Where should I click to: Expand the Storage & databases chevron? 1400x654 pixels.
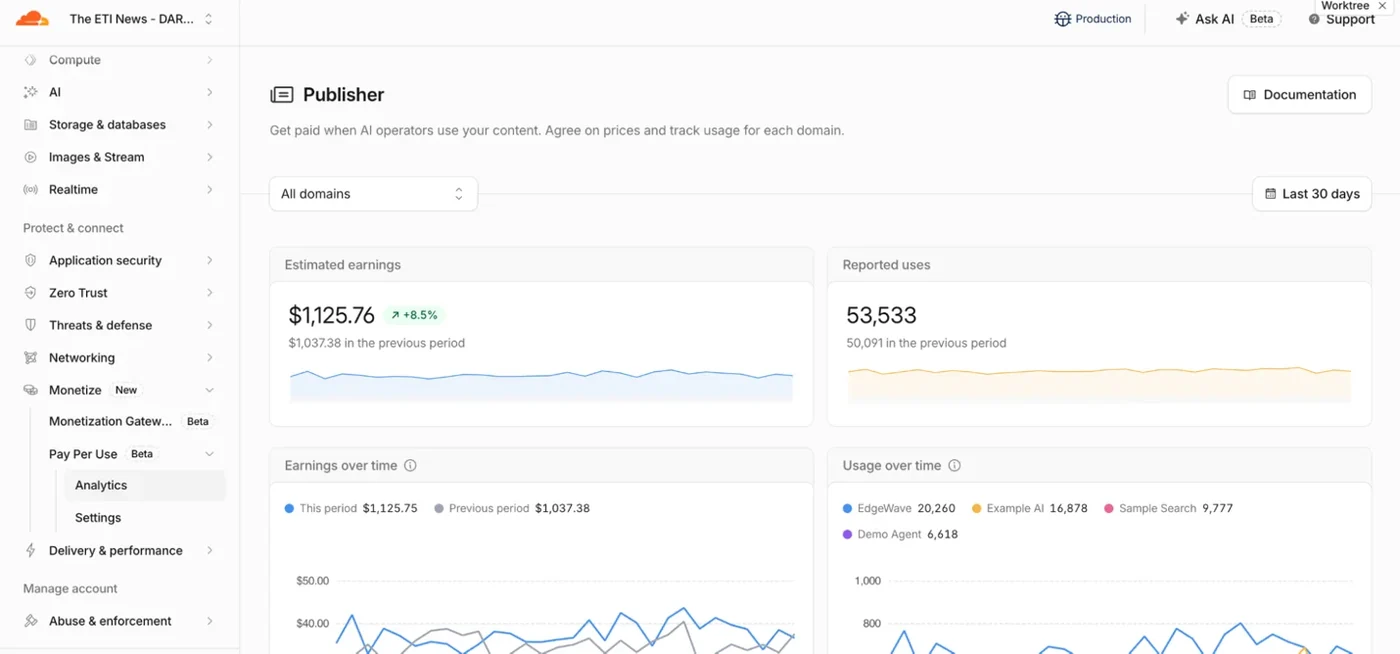click(209, 125)
